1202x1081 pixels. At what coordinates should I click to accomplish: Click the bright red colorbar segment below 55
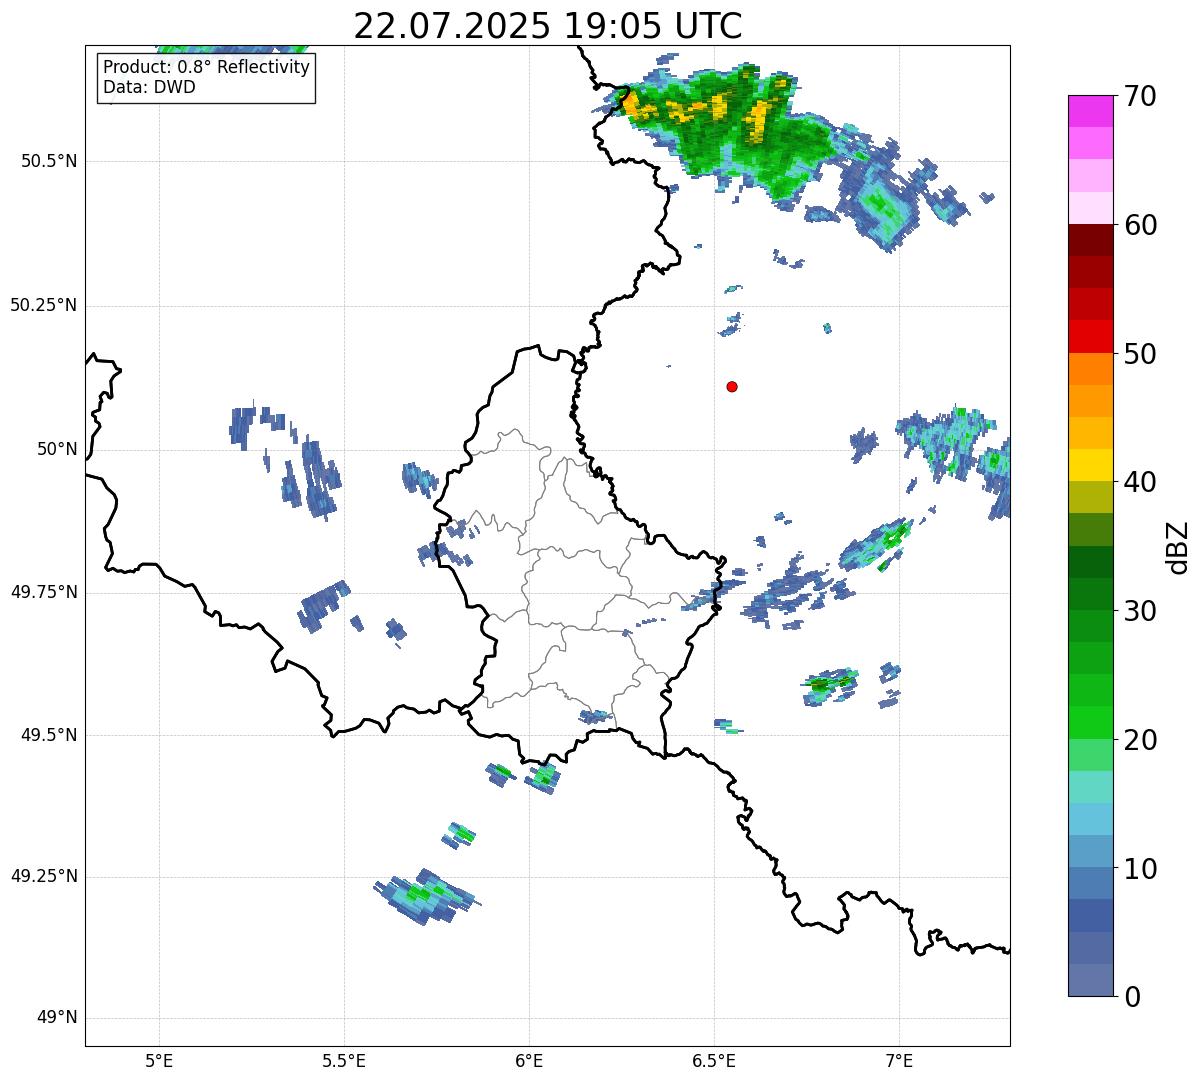pyautogui.click(x=1092, y=336)
